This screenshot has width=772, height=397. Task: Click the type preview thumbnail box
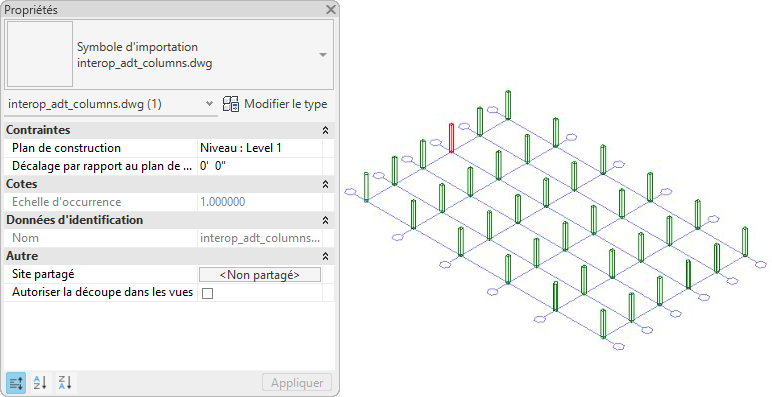pos(40,54)
